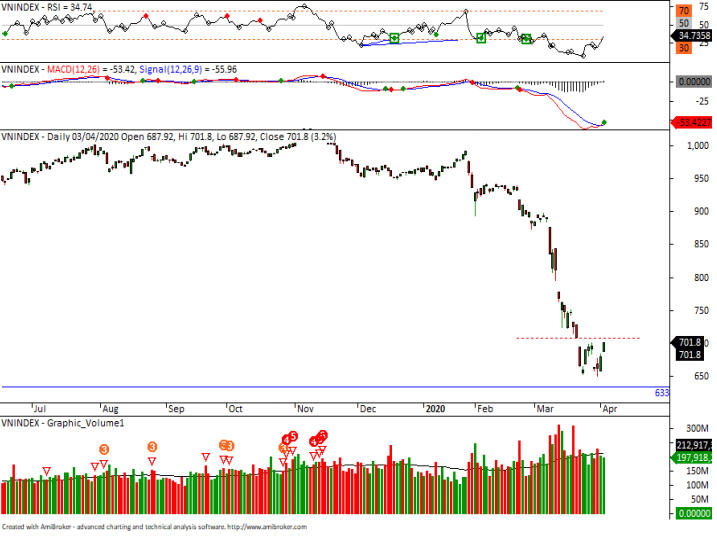Viewport: 717px width, 540px height.
Task: Select the green diamond at the MACD line's end
Action: coord(604,122)
